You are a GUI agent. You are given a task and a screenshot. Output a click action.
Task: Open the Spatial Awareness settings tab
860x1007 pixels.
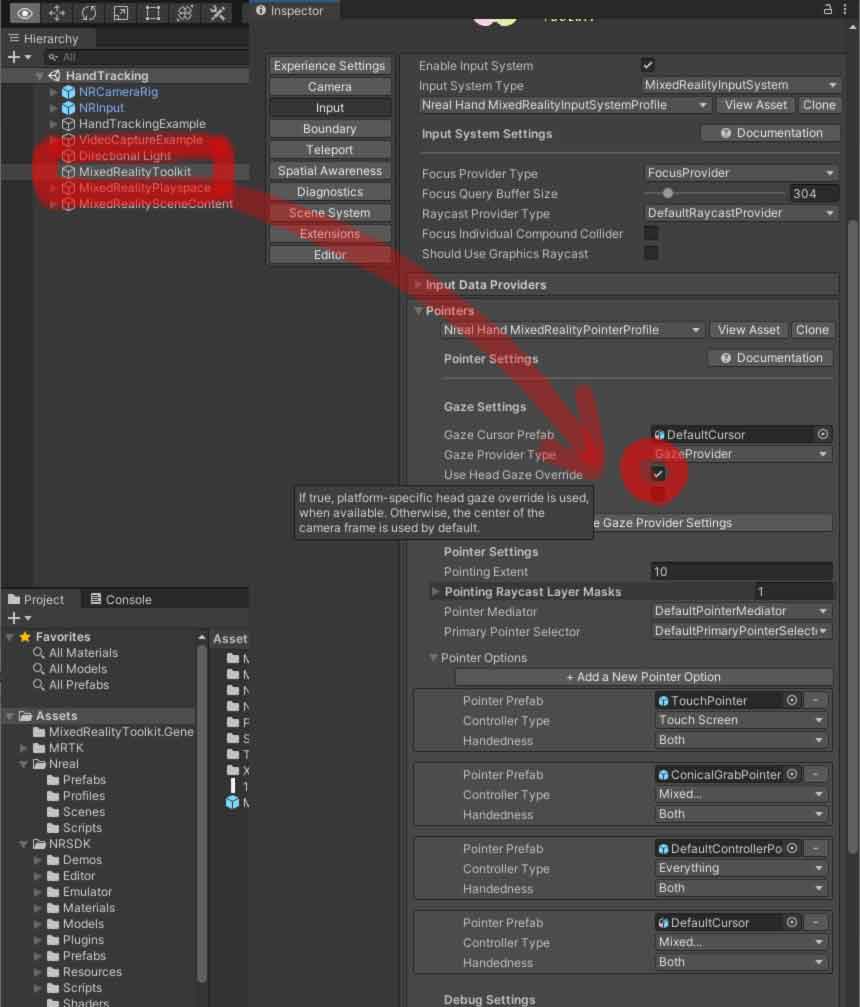tap(329, 171)
